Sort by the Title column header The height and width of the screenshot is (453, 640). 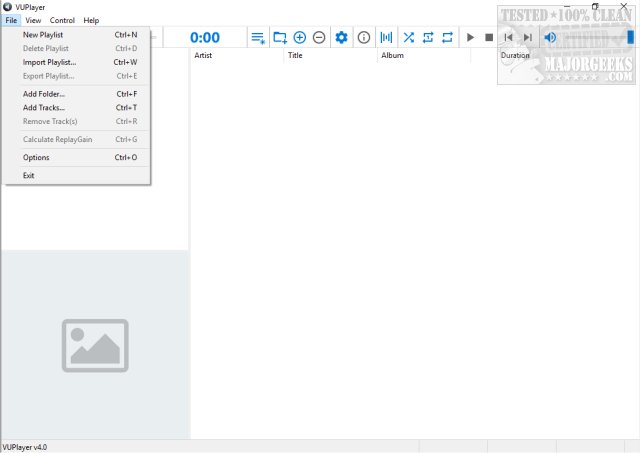tap(330, 56)
